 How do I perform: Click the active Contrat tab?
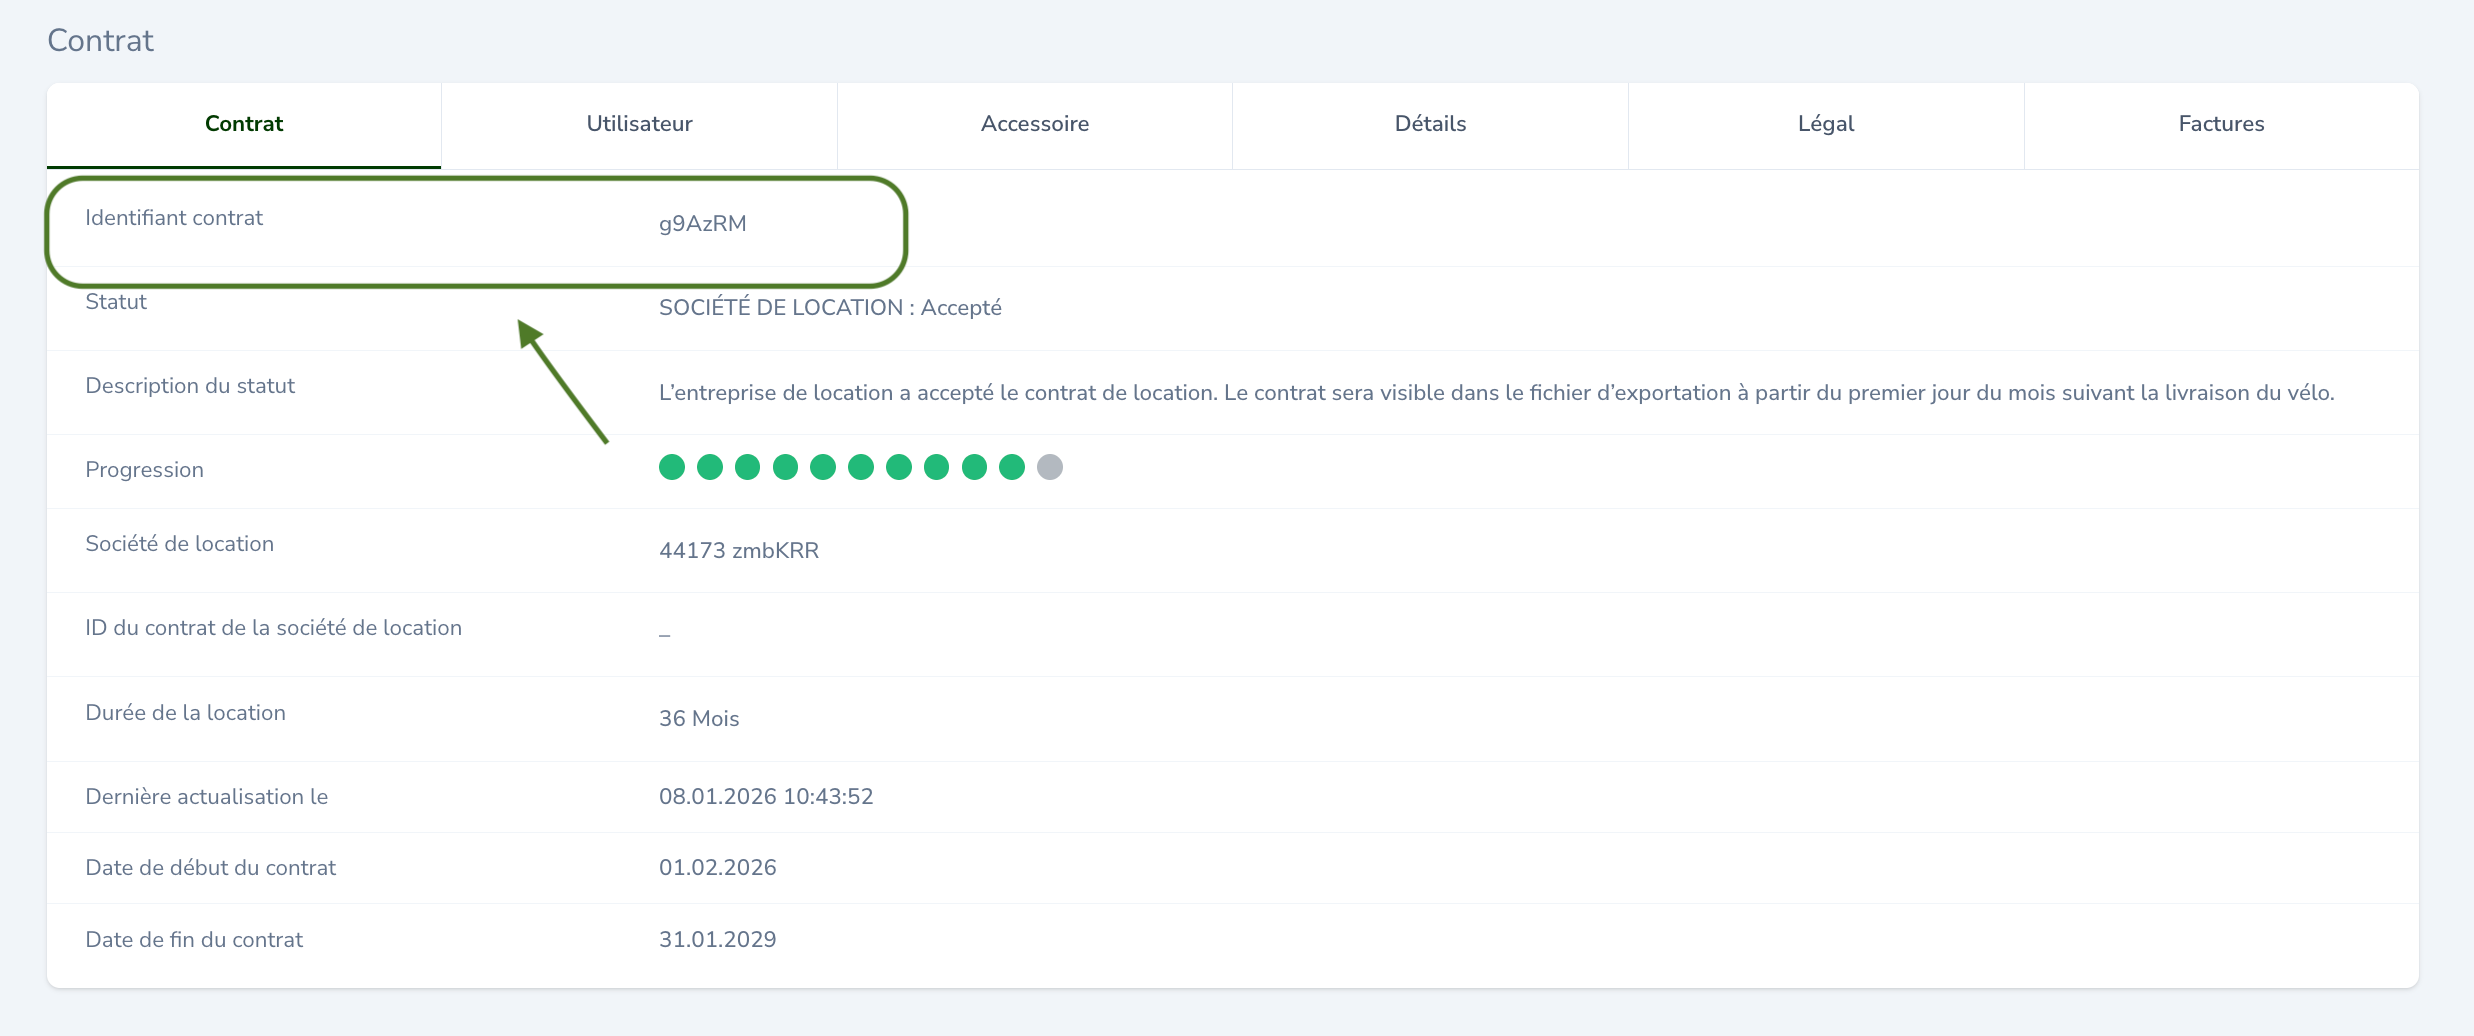[244, 124]
